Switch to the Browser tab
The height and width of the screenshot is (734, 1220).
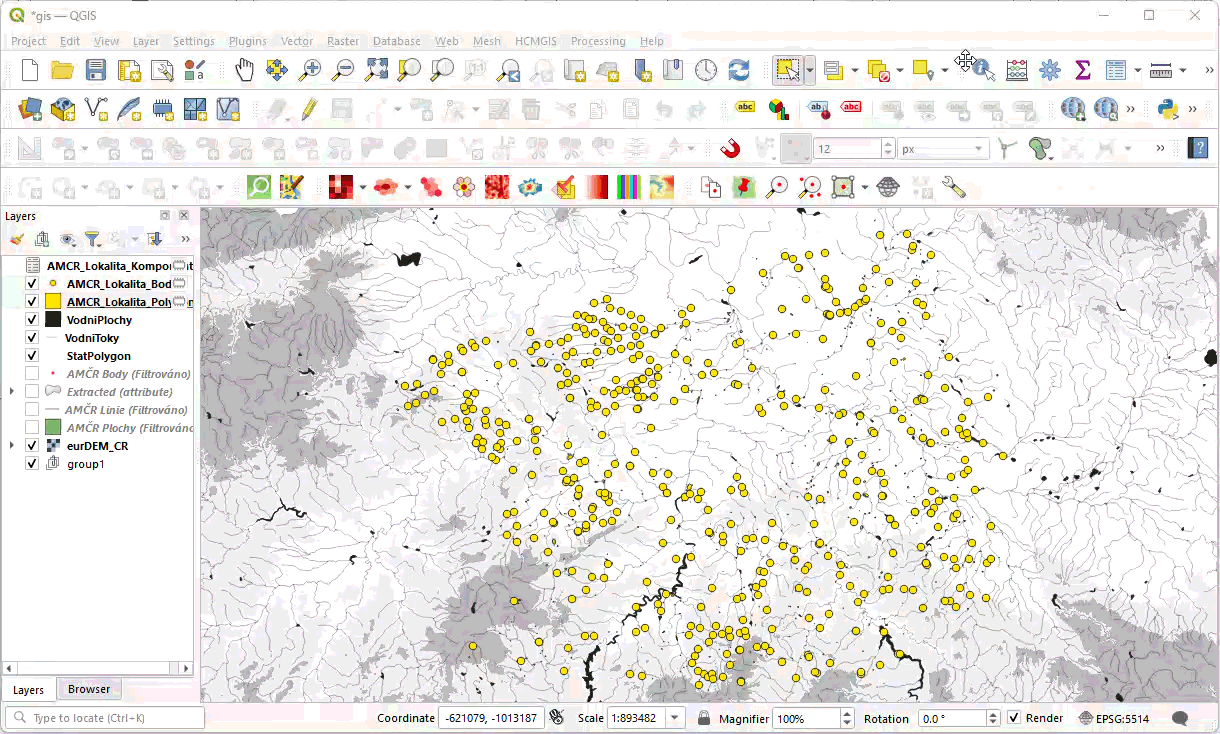click(89, 689)
